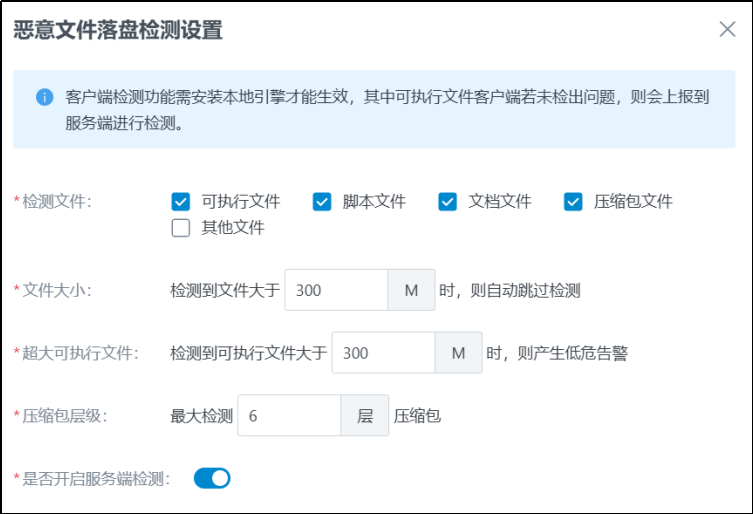
Task: Click the 压缩包层级 field label
Action: [x=62, y=415]
